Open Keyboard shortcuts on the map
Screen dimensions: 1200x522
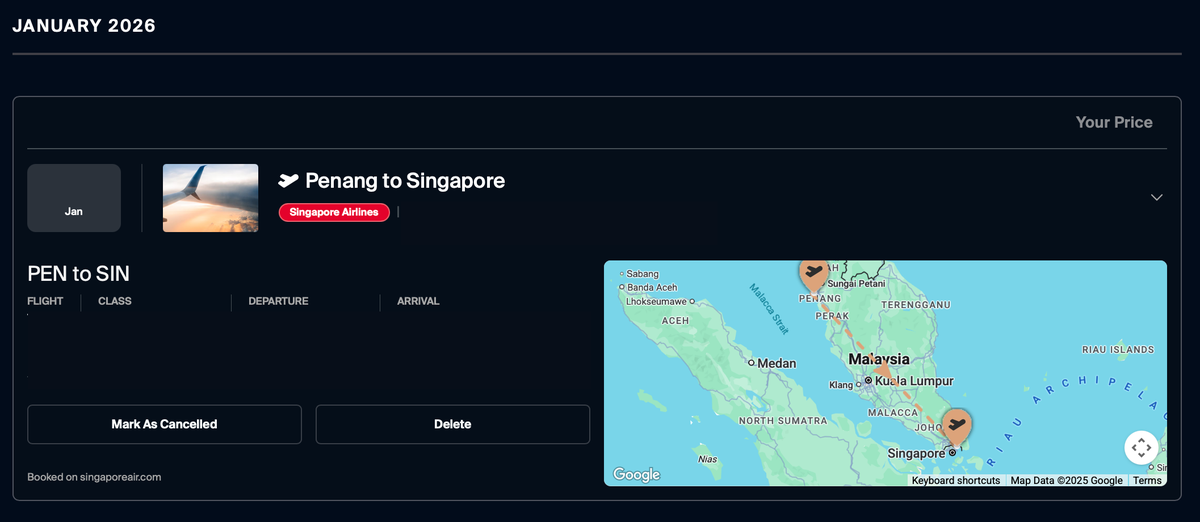pyautogui.click(x=956, y=481)
